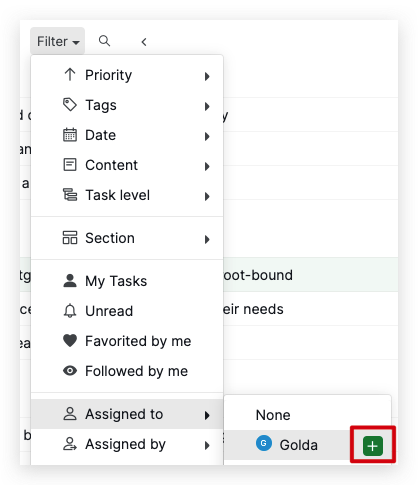Click the search magnifier icon
This screenshot has height=485, width=418.
(104, 41)
